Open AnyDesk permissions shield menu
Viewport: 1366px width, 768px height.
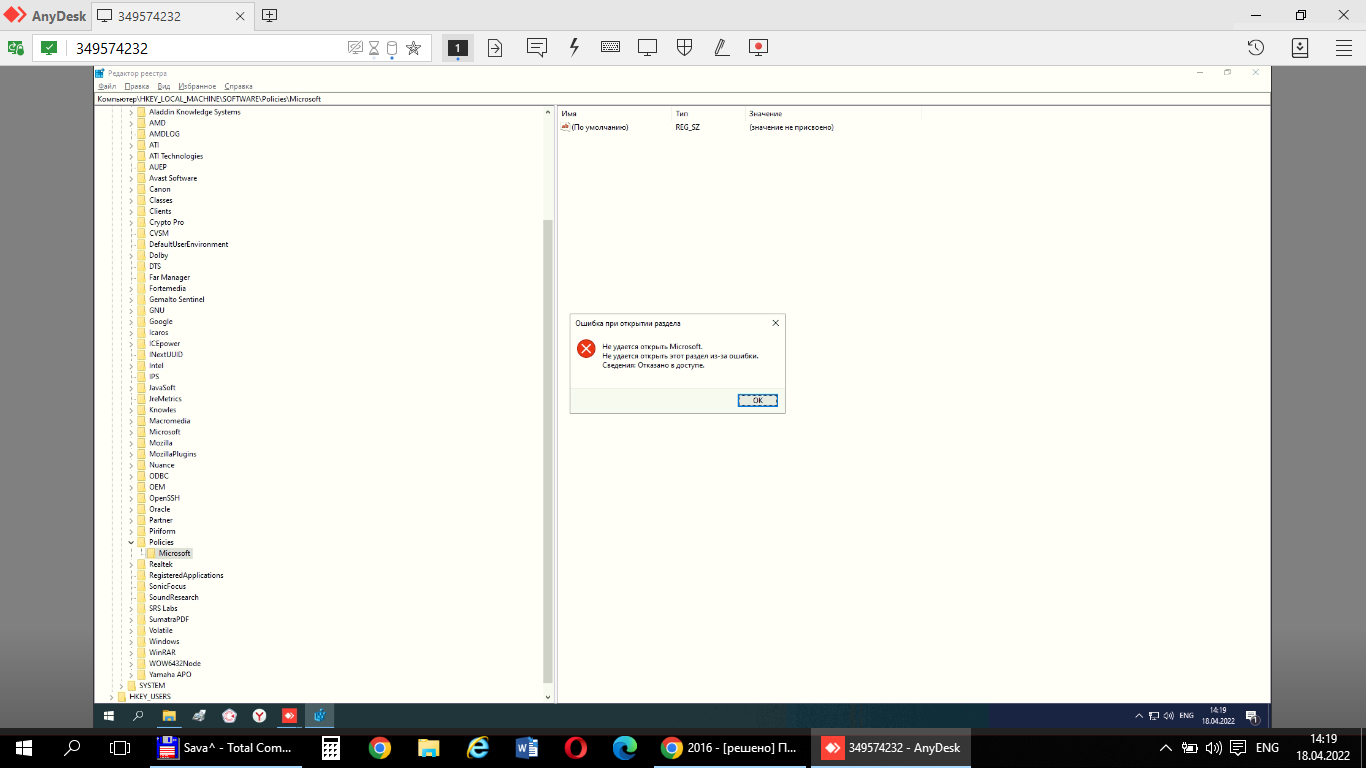[684, 47]
